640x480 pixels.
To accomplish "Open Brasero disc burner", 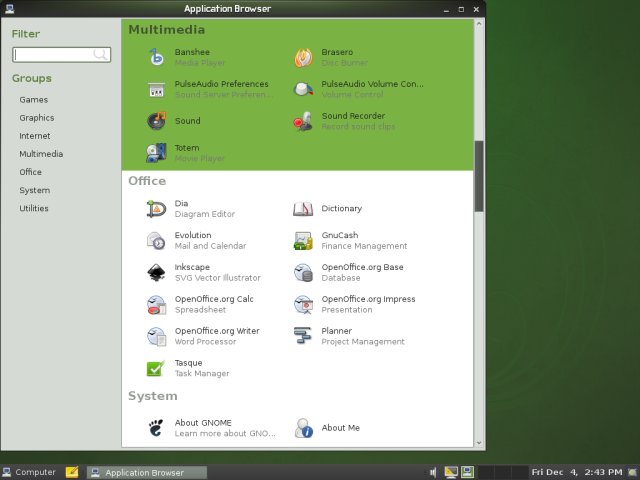I will pyautogui.click(x=303, y=58).
